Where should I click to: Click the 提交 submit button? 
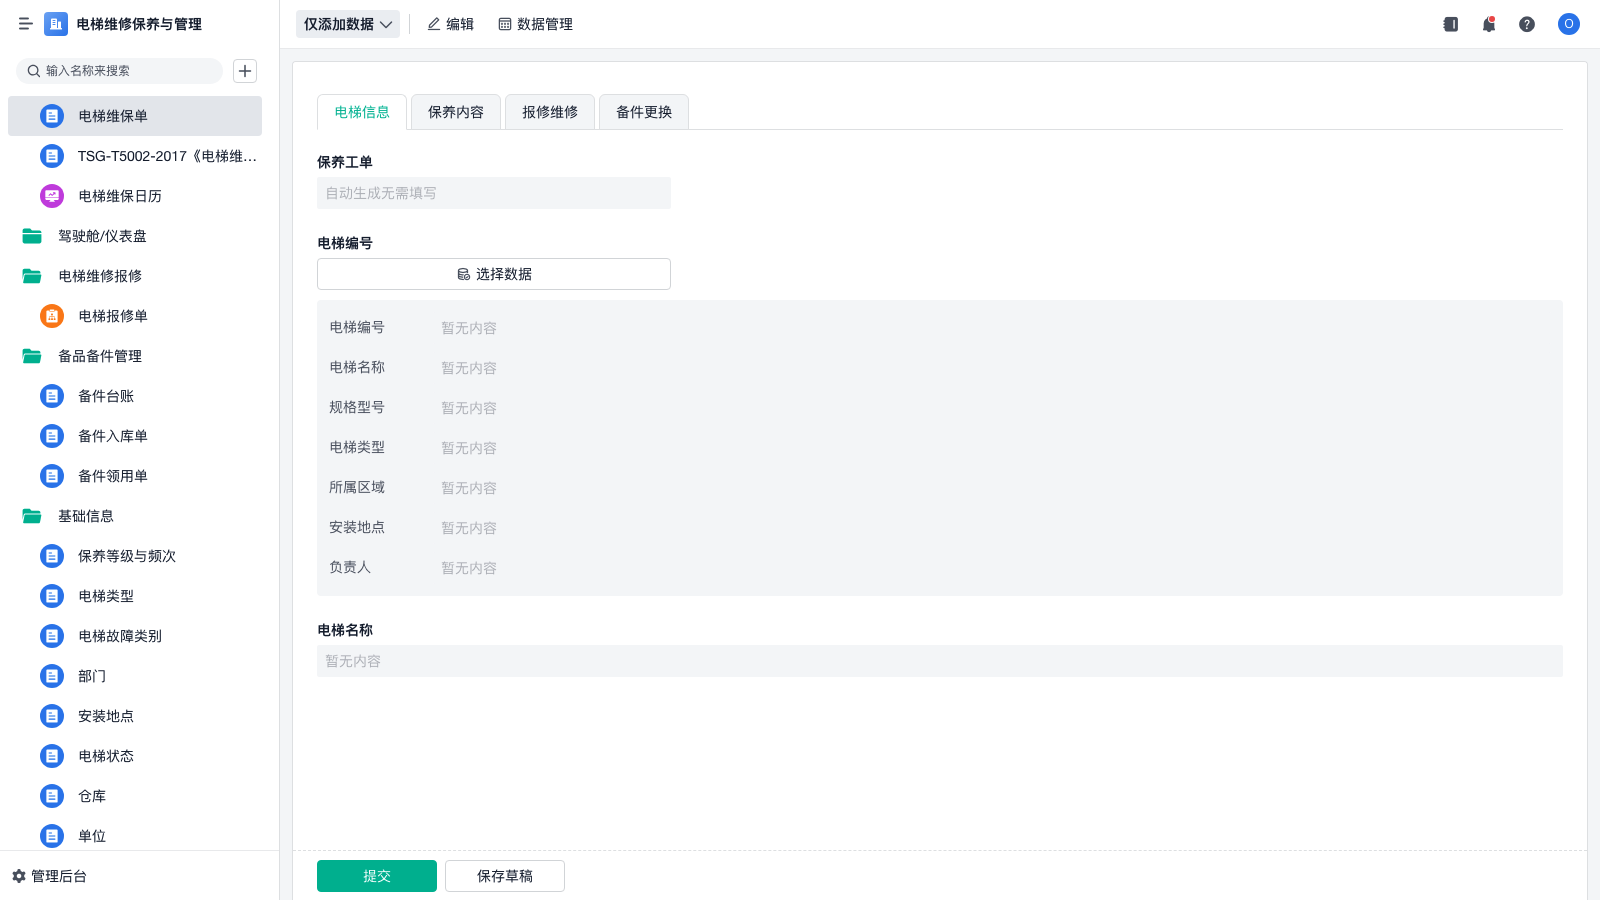coord(377,876)
